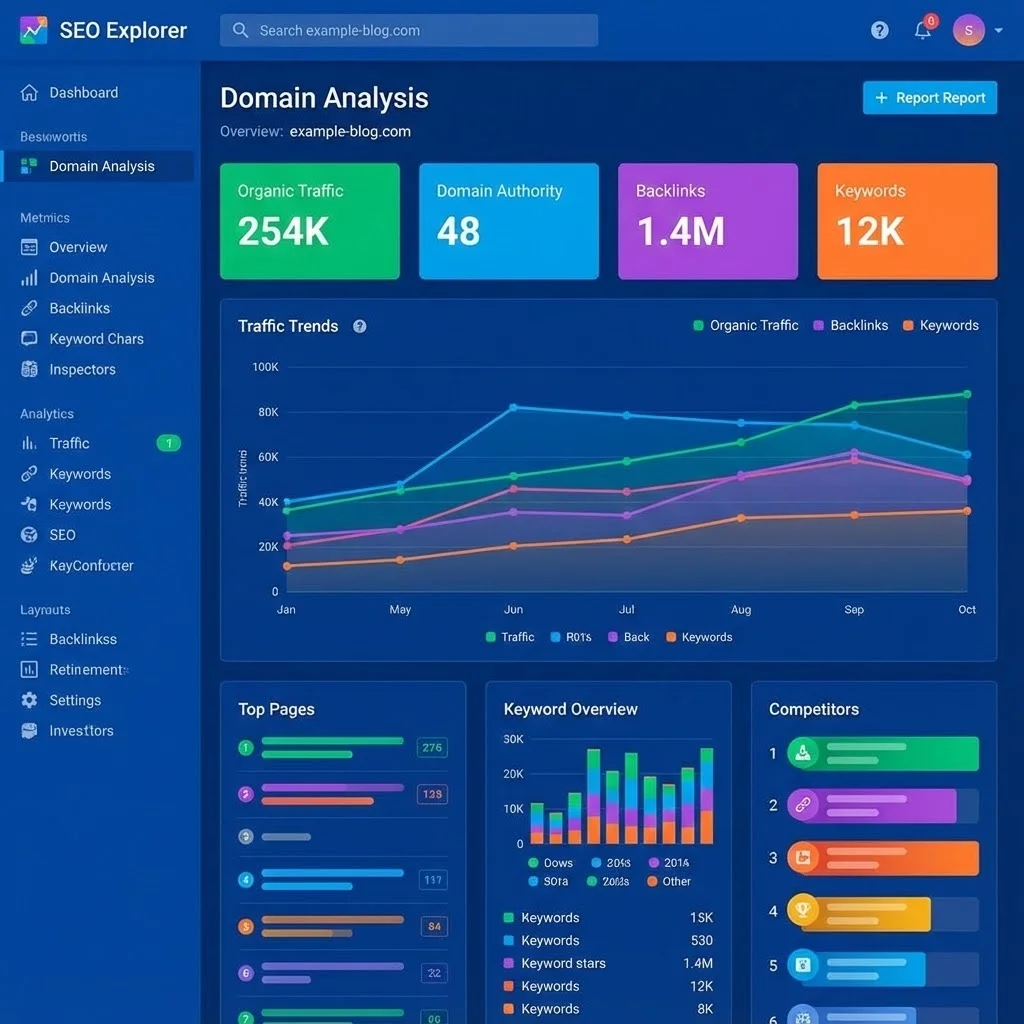The width and height of the screenshot is (1024, 1024).
Task: Click the Overview sidebar icon
Action: [x=29, y=247]
